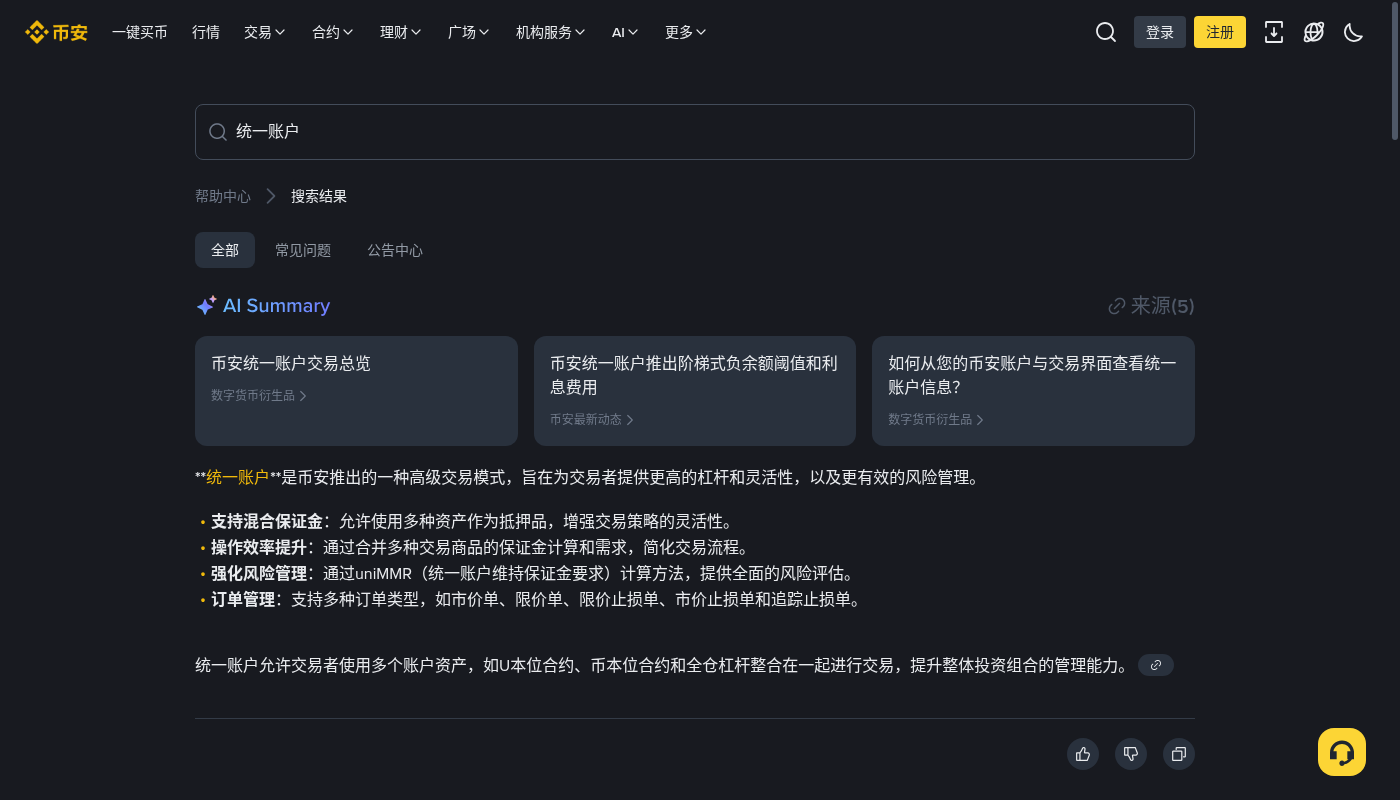The width and height of the screenshot is (1400, 800).
Task: Switch to the 公告中心 tab
Action: click(395, 250)
